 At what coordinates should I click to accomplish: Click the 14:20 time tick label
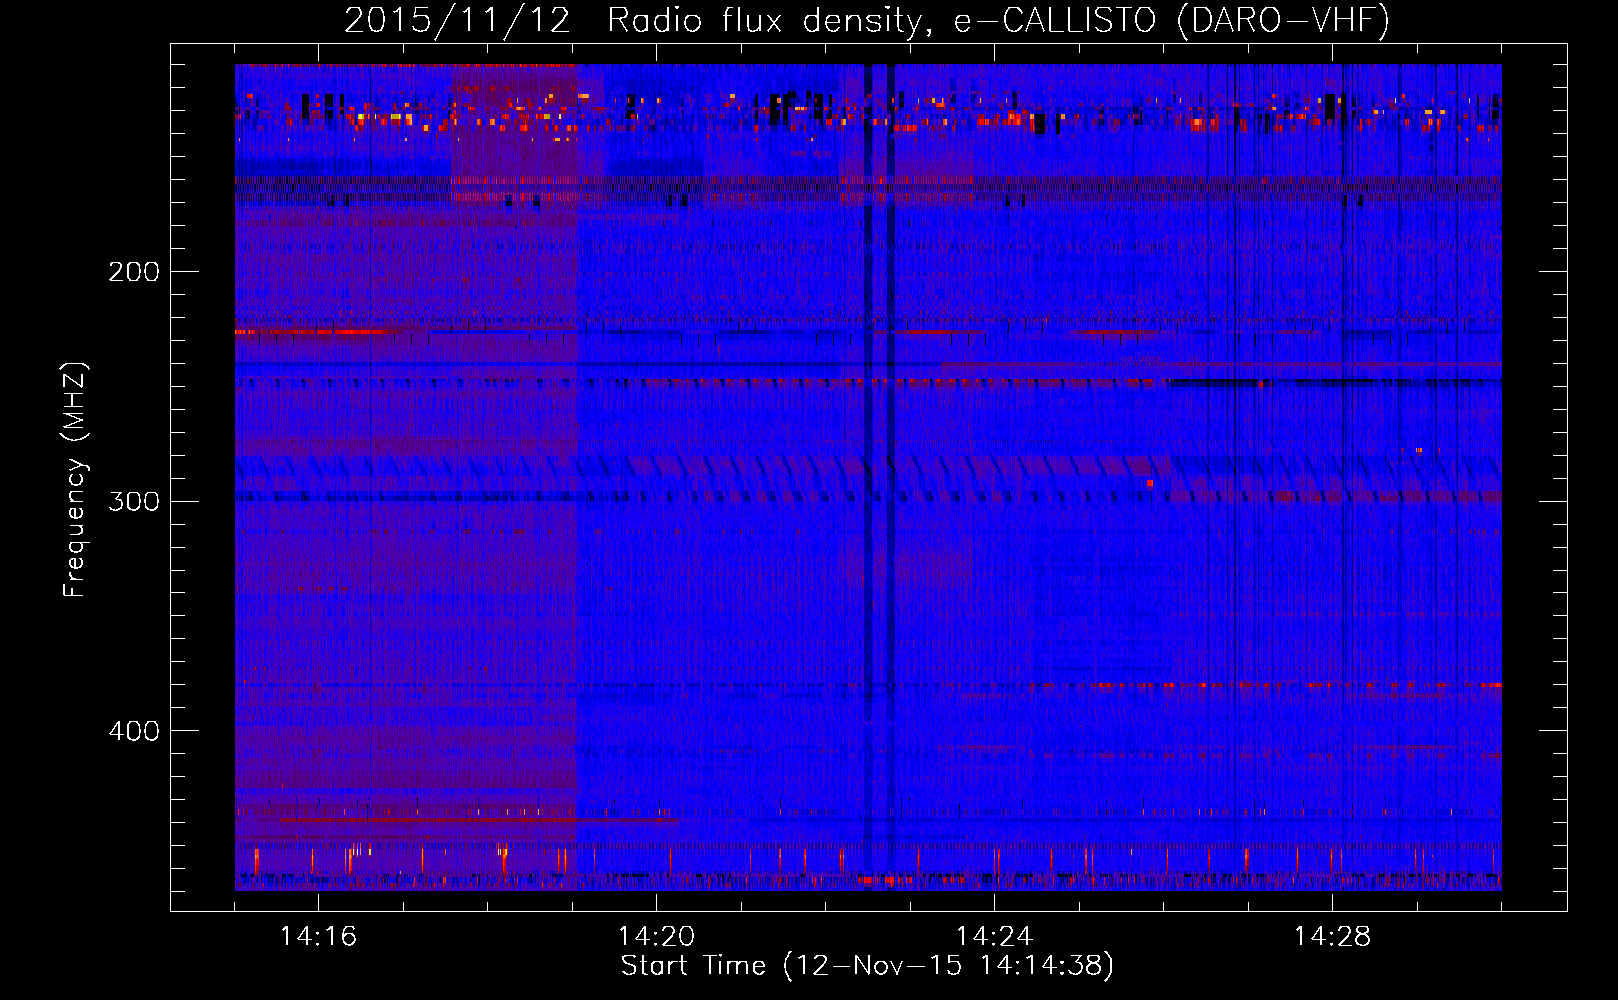tap(656, 937)
